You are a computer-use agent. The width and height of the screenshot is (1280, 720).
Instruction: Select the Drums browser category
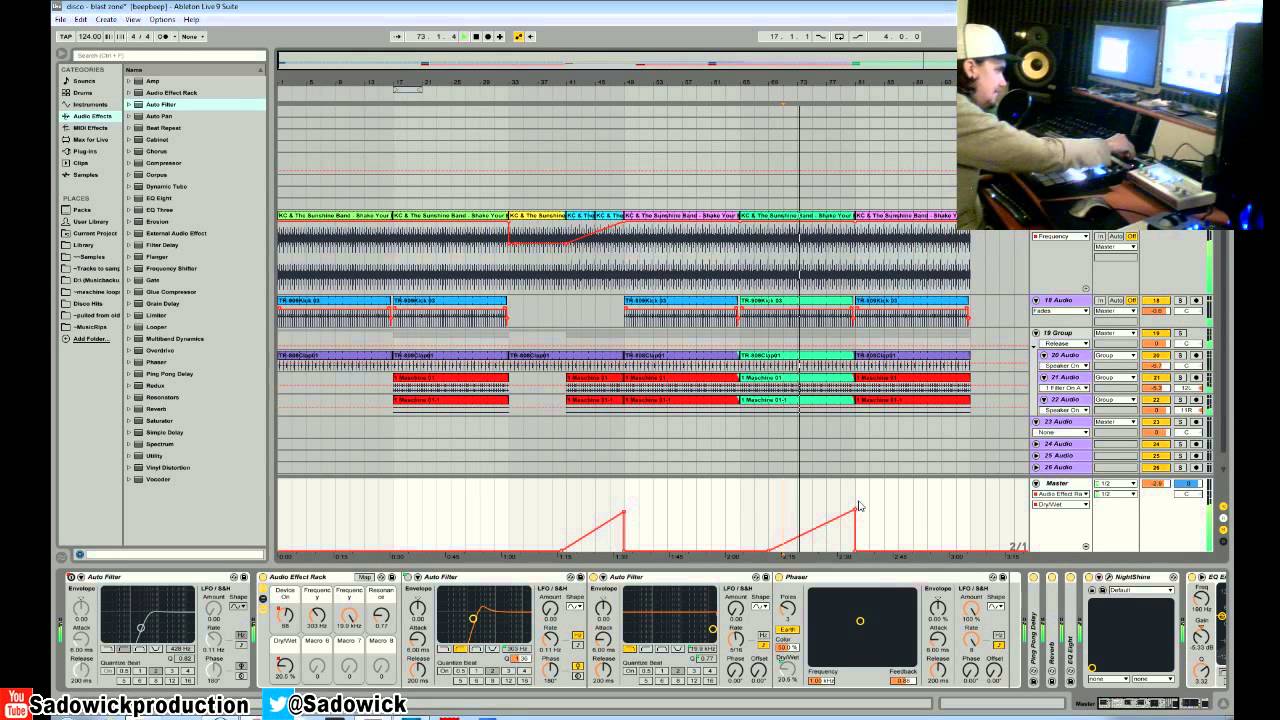[83, 92]
